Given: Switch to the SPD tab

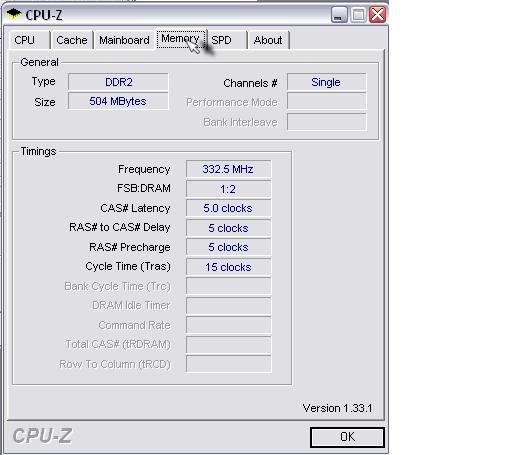Looking at the screenshot, I should [227, 40].
